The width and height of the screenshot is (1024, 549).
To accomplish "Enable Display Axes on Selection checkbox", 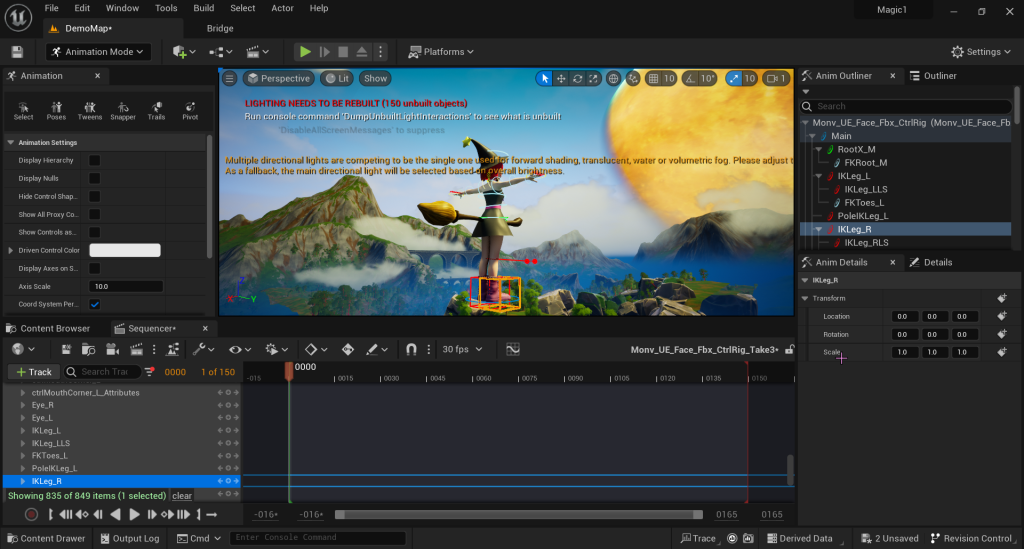I will (x=95, y=268).
